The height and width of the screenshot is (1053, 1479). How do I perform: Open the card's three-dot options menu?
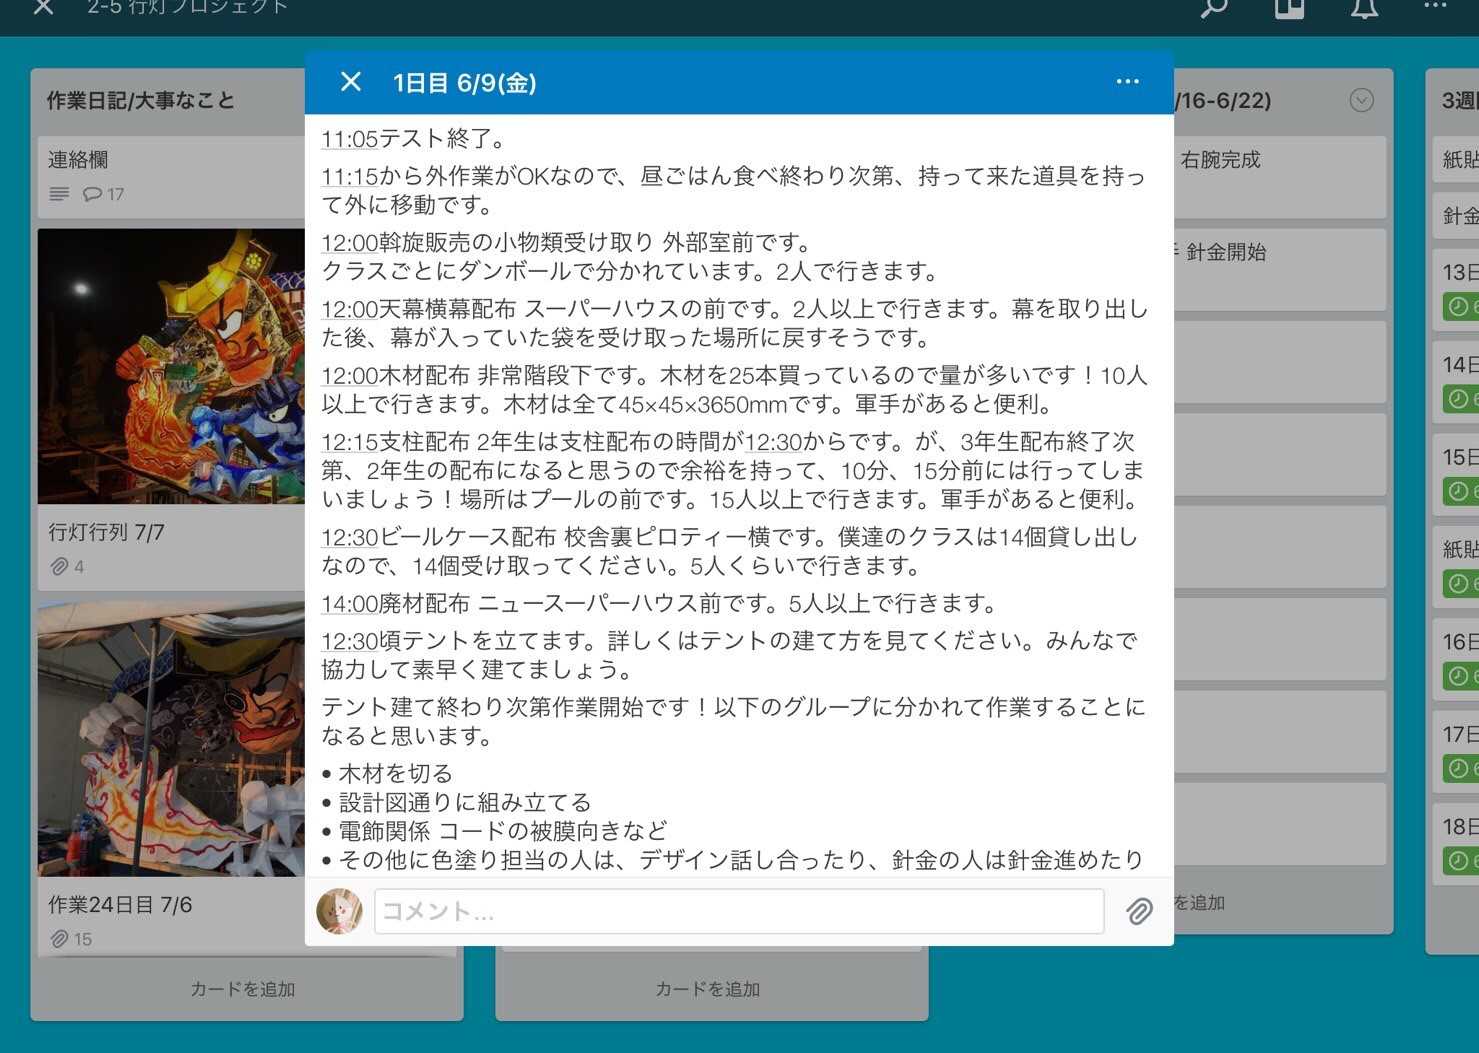(x=1127, y=82)
